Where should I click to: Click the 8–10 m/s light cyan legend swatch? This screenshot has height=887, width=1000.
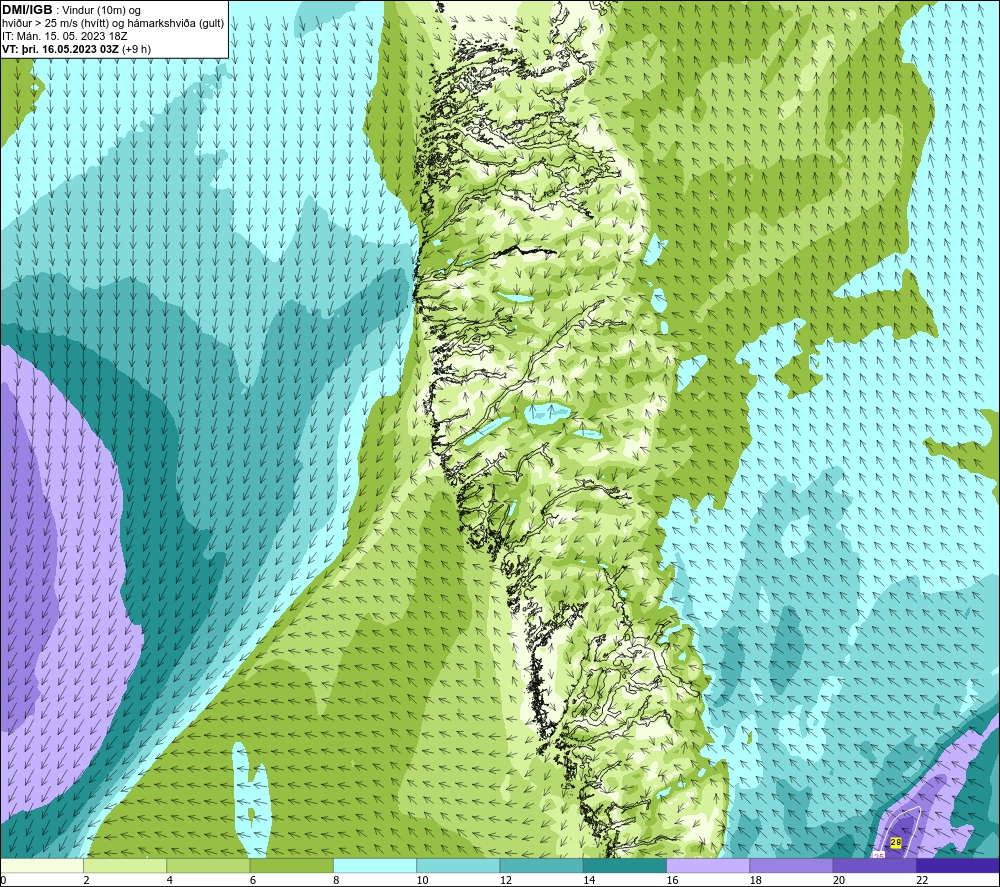(x=375, y=866)
